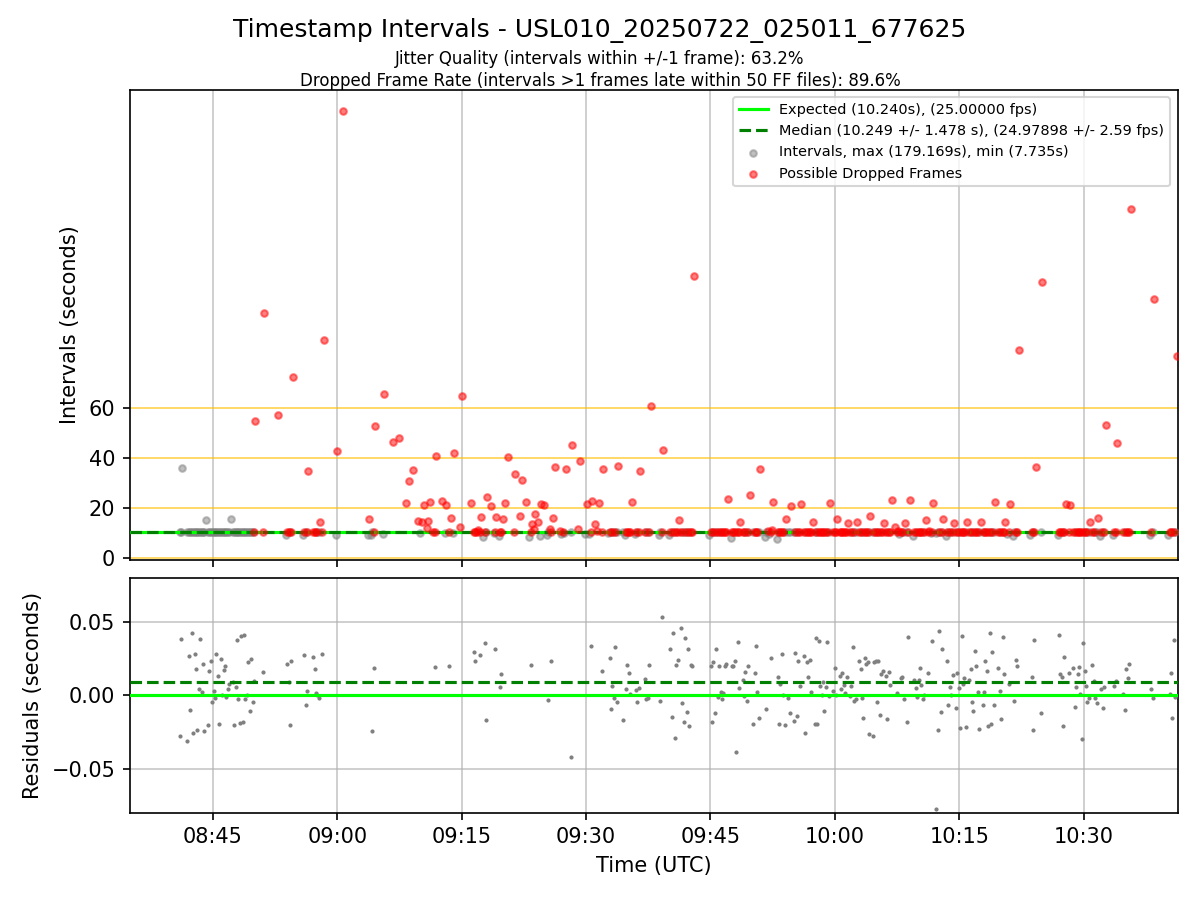
Task: Click the 'Residuals (seconds)' y-axis label
Action: [x=32, y=696]
